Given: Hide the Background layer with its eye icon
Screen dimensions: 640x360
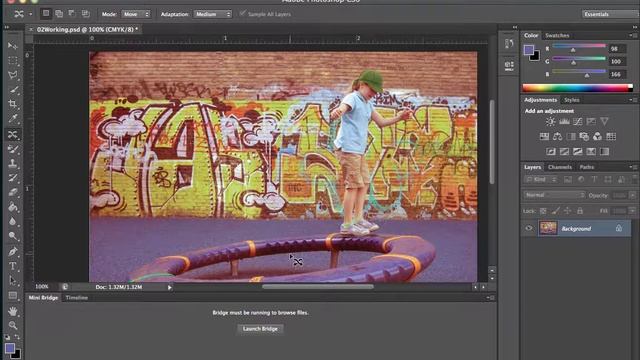Looking at the screenshot, I should [x=529, y=229].
